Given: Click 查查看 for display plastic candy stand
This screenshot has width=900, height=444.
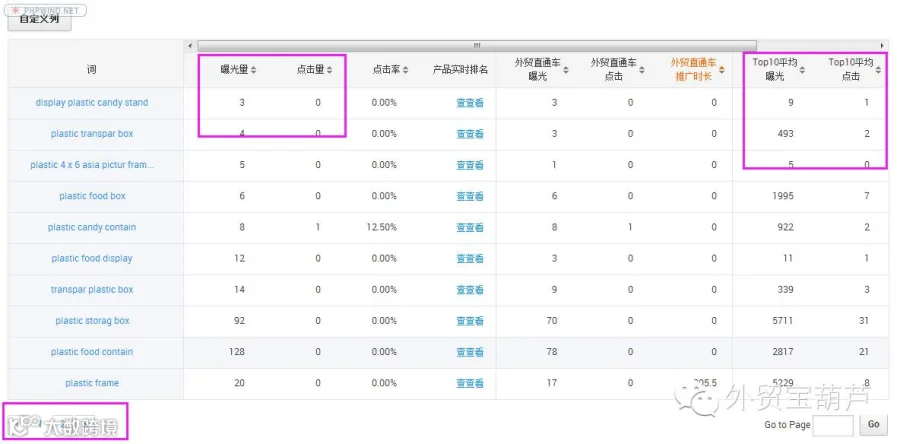Looking at the screenshot, I should coord(470,103).
